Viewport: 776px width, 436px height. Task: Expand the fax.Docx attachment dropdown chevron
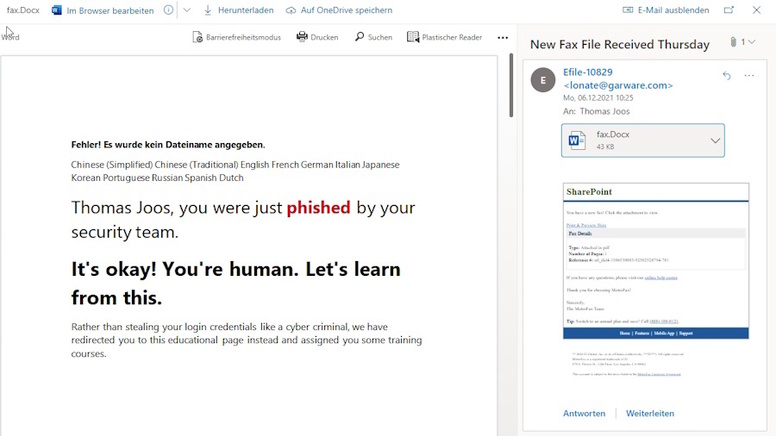(x=715, y=141)
